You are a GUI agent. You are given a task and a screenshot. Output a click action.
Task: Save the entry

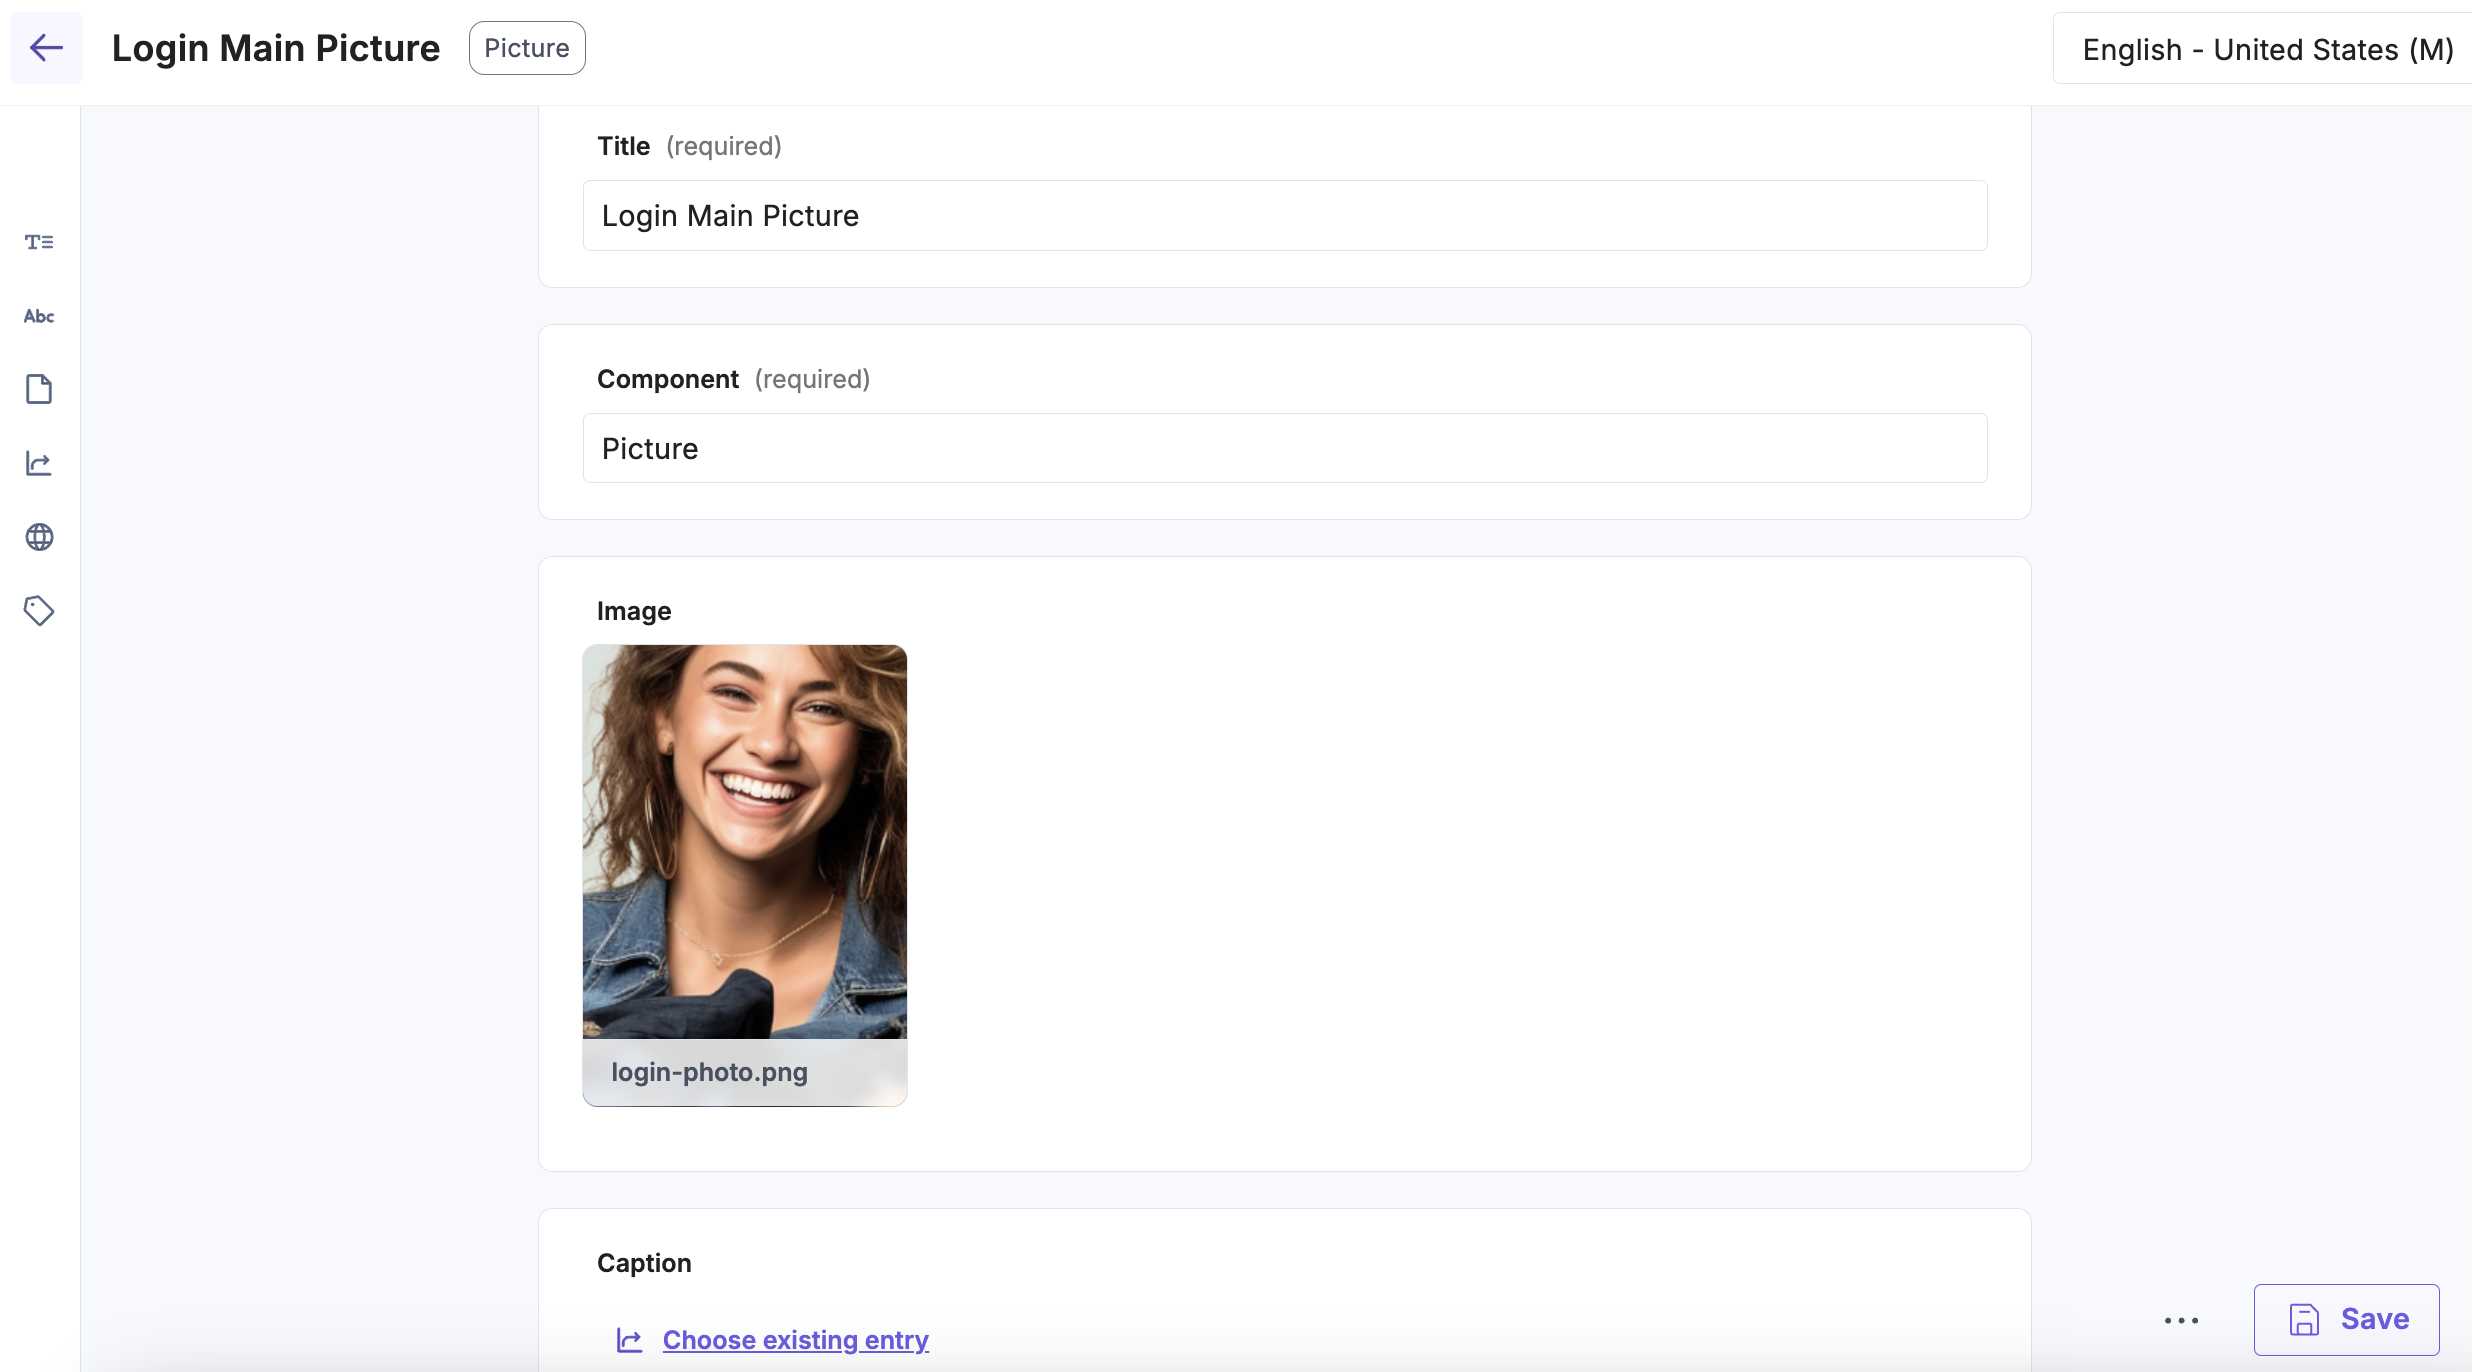tap(2346, 1320)
